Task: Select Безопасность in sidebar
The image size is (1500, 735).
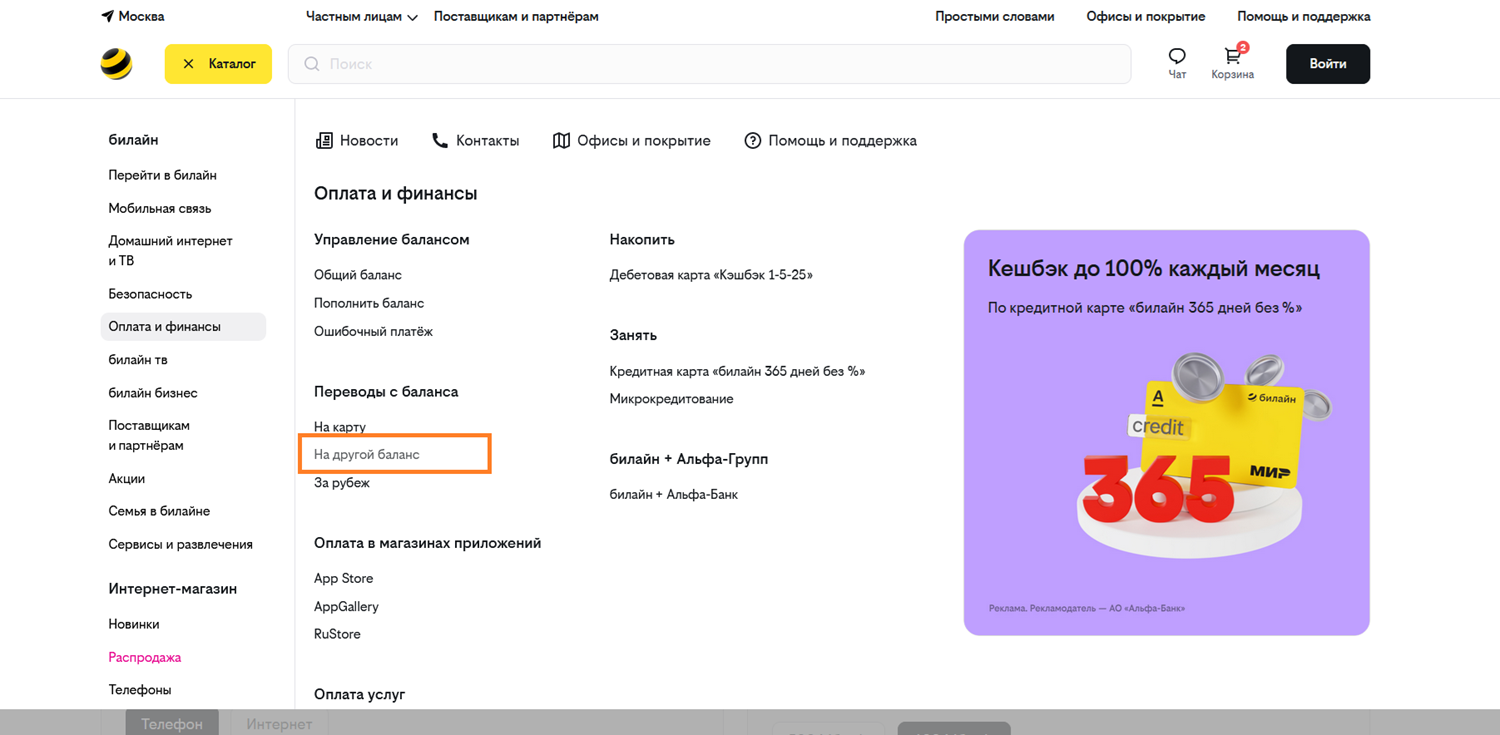Action: tap(150, 294)
